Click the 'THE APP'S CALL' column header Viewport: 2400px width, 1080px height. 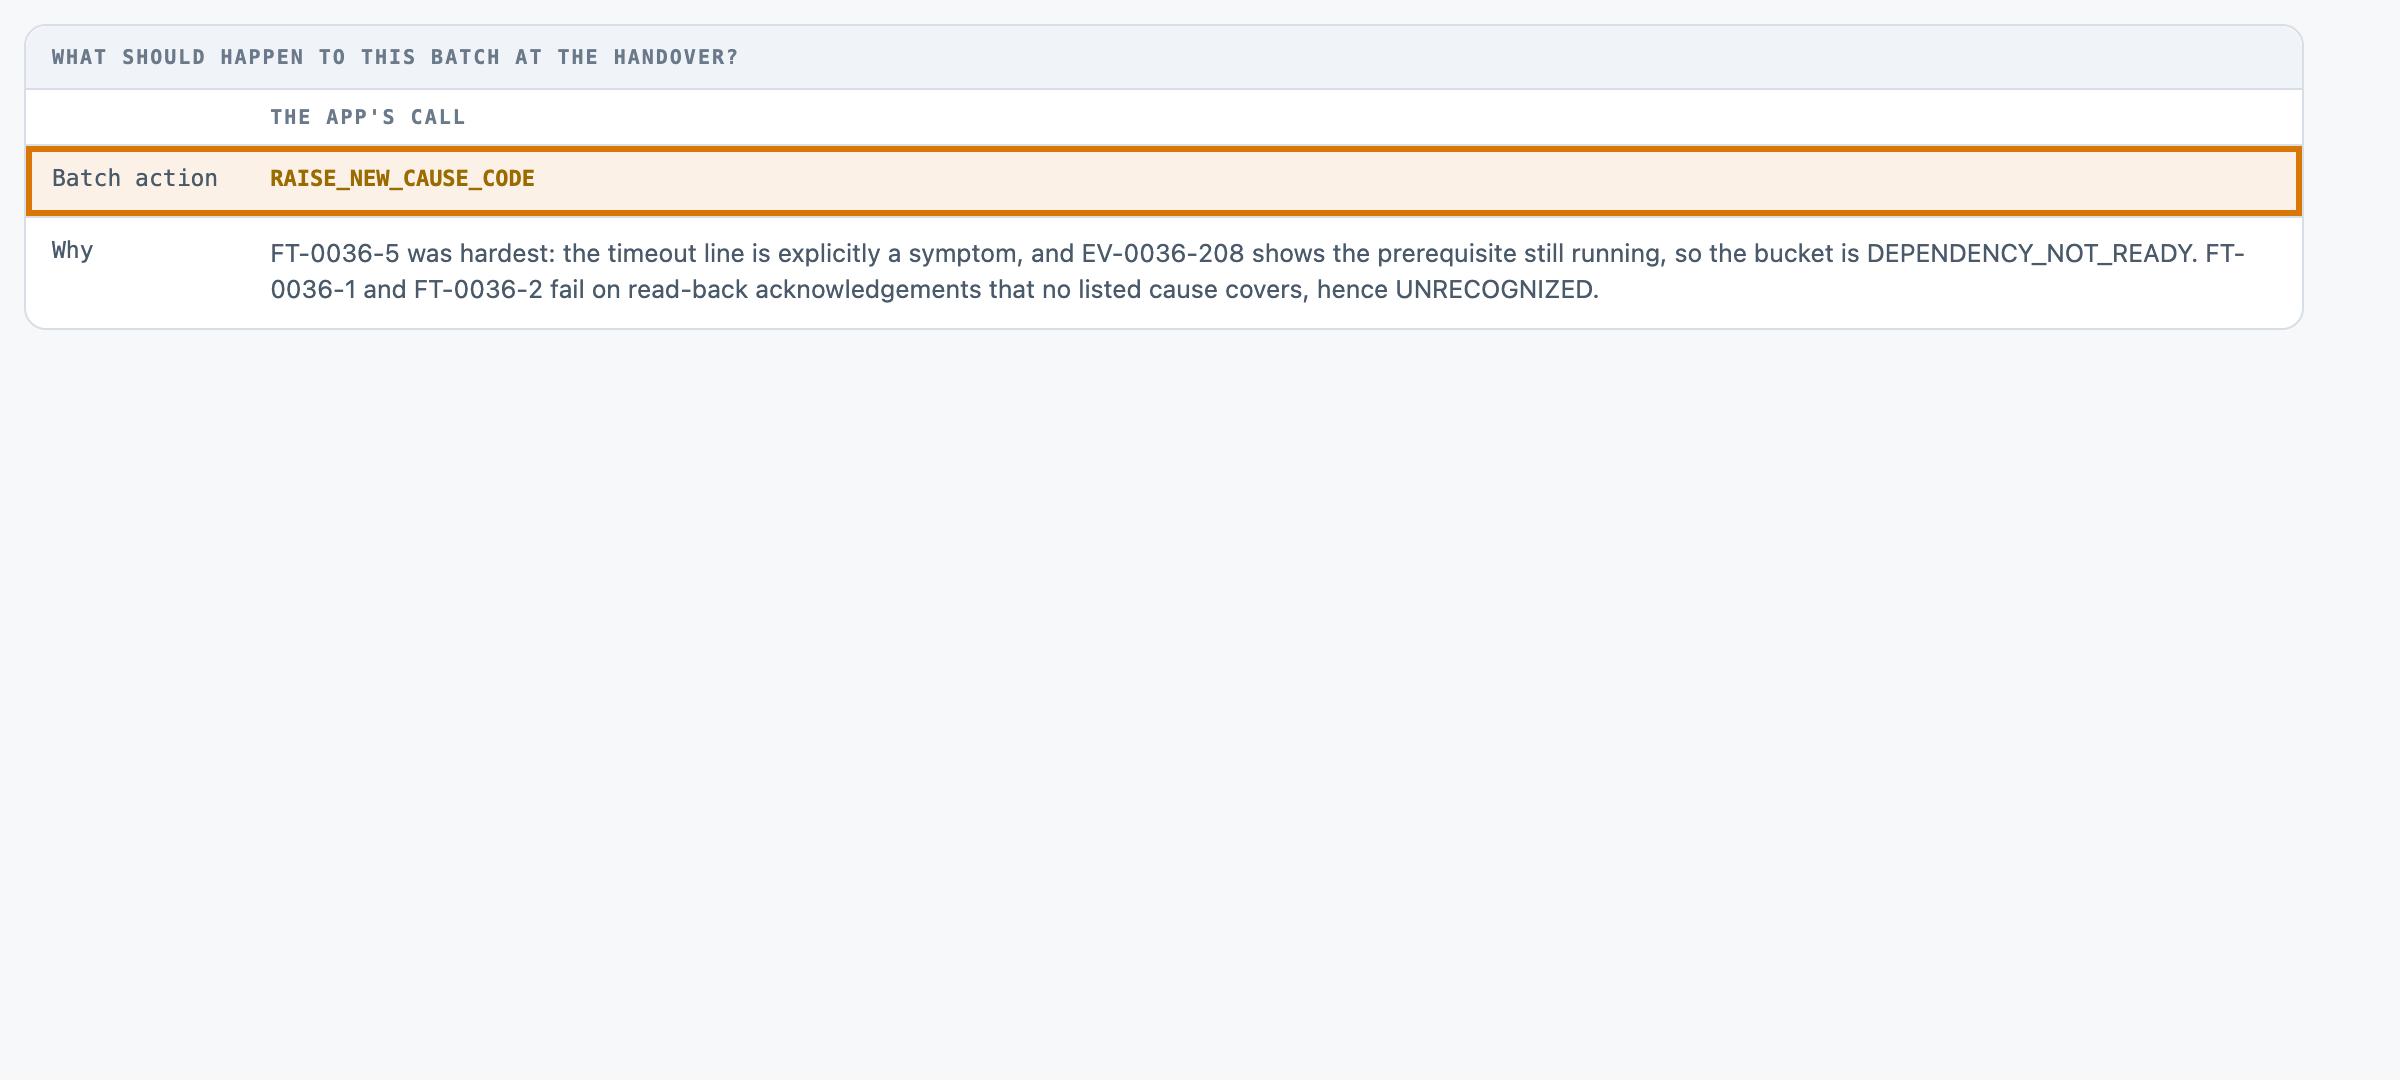click(368, 117)
